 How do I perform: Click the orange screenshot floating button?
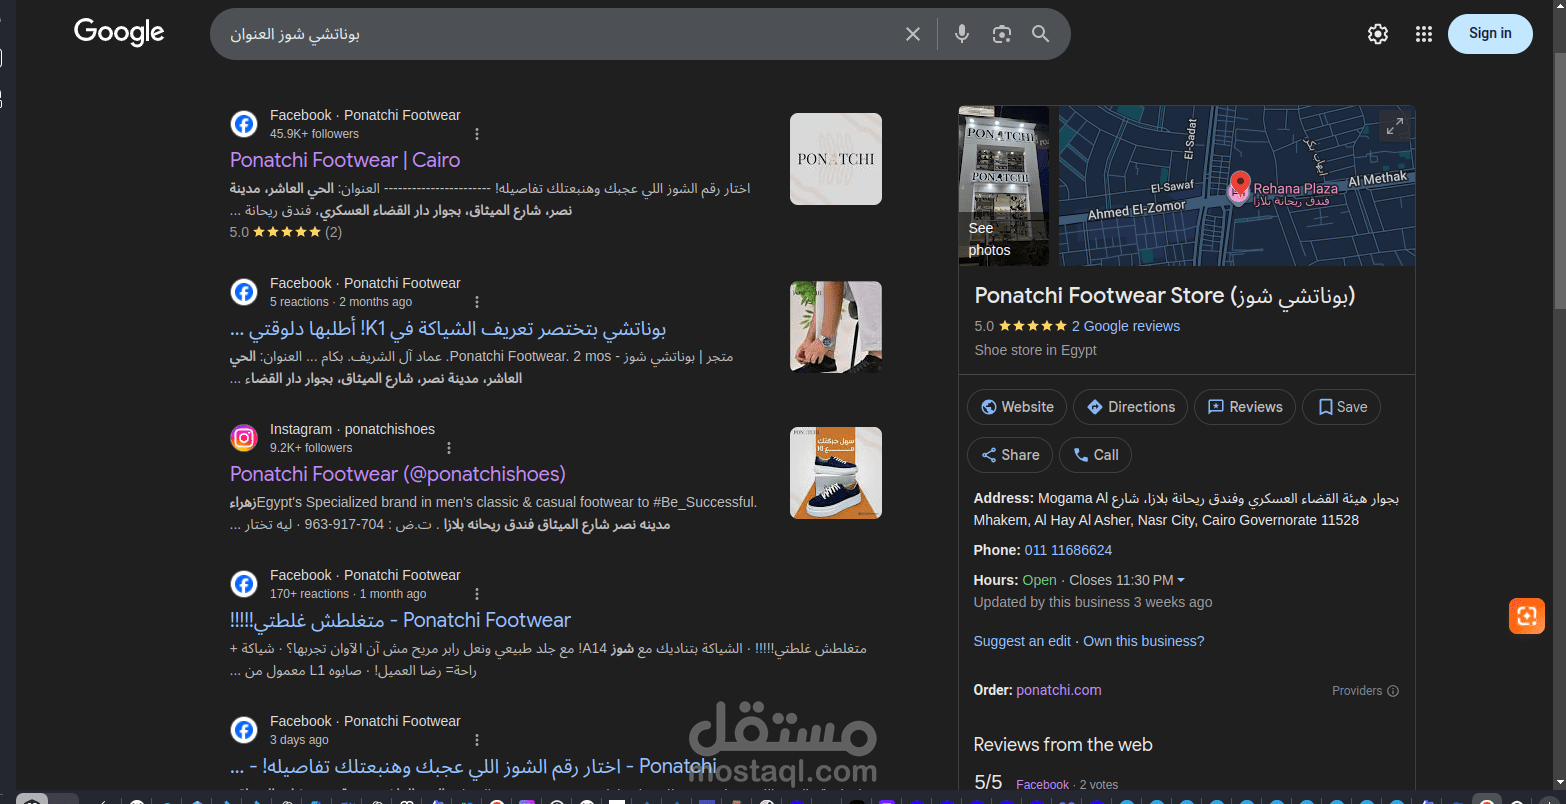coord(1527,615)
